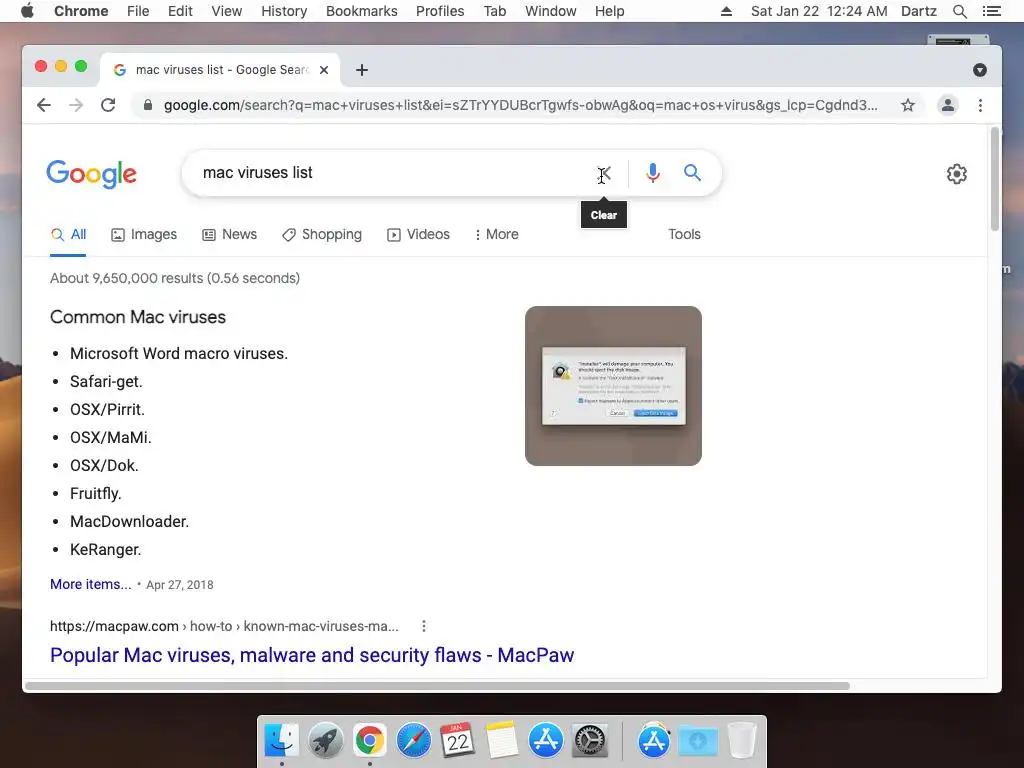Click the date and time in menu bar
This screenshot has width=1024, height=768.
coord(819,11)
